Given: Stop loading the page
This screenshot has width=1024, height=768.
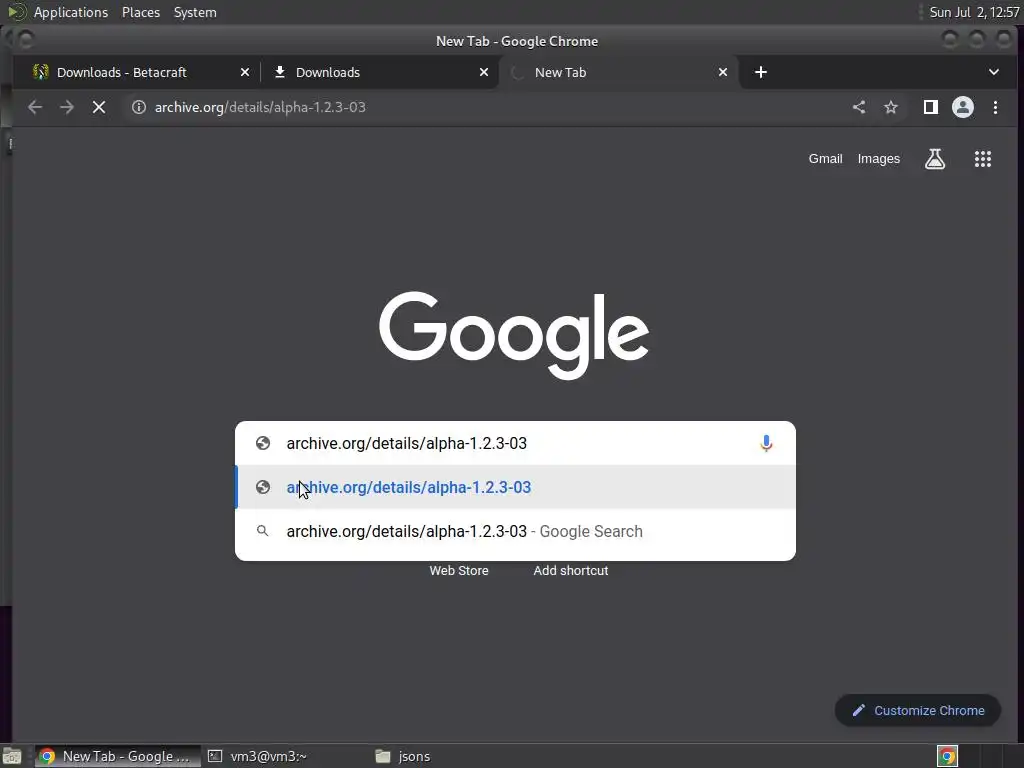Looking at the screenshot, I should [99, 107].
